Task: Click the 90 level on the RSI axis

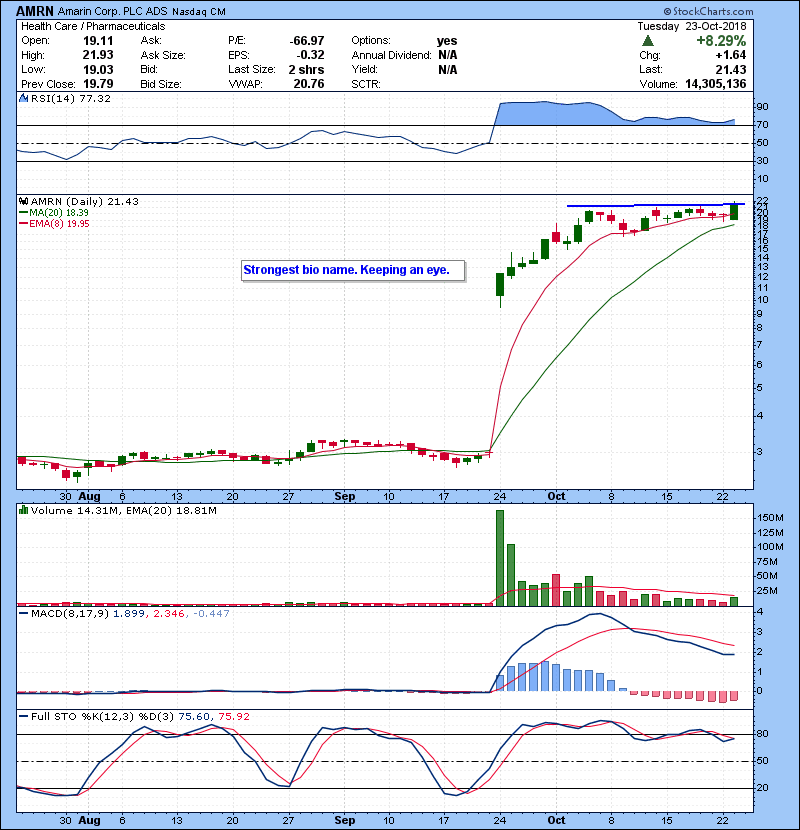Action: tap(763, 106)
